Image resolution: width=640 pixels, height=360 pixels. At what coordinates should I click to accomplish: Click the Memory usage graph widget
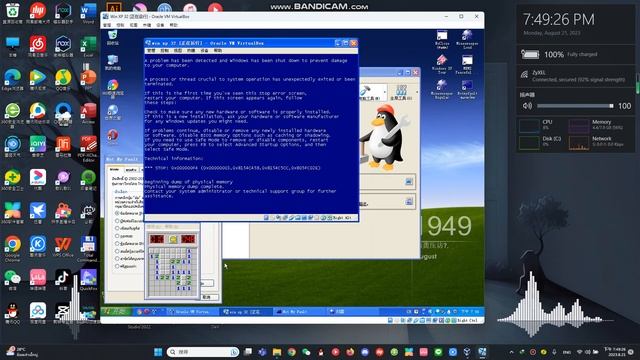[578, 126]
